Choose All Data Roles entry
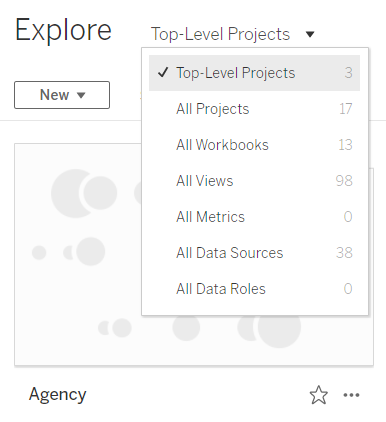 point(254,289)
